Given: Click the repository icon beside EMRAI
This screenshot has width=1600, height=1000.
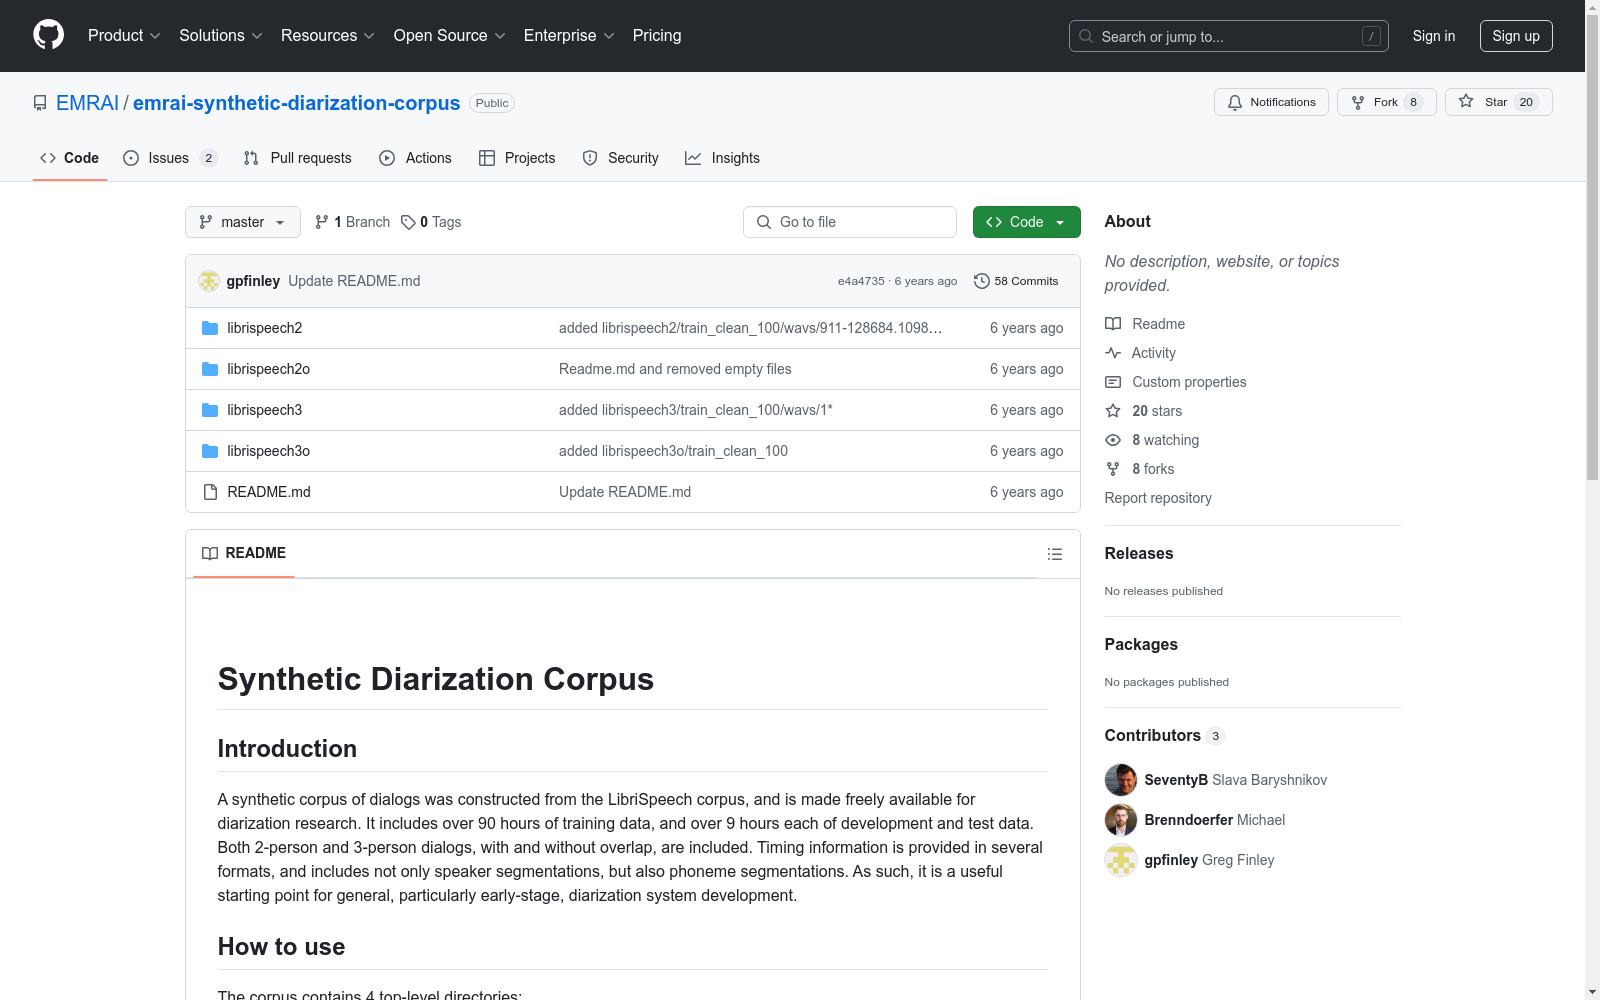Looking at the screenshot, I should [40, 103].
